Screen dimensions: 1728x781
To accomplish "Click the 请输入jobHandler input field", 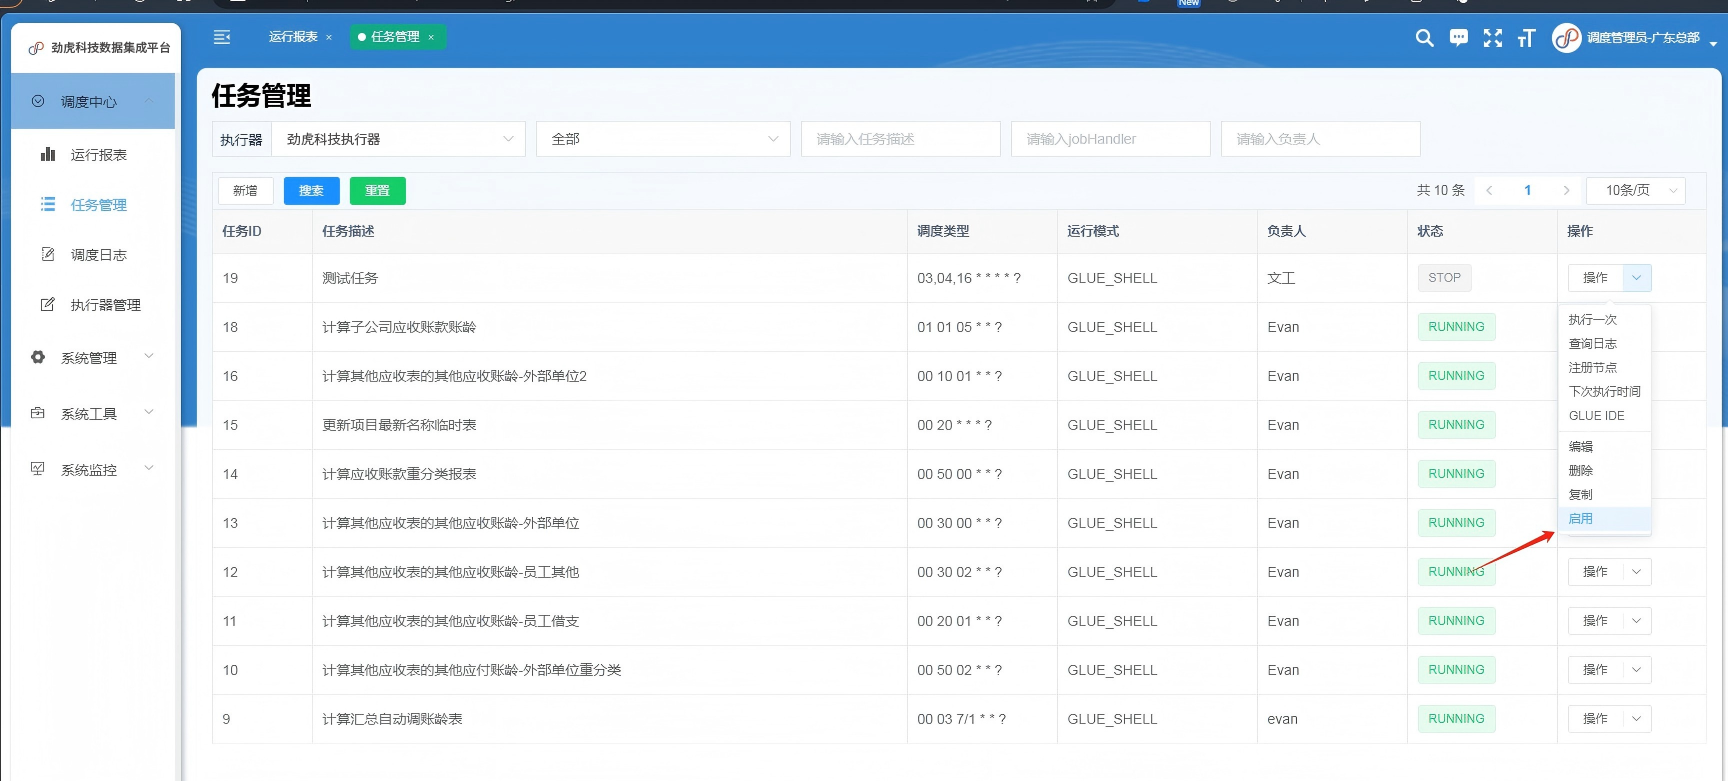I will tap(1110, 139).
